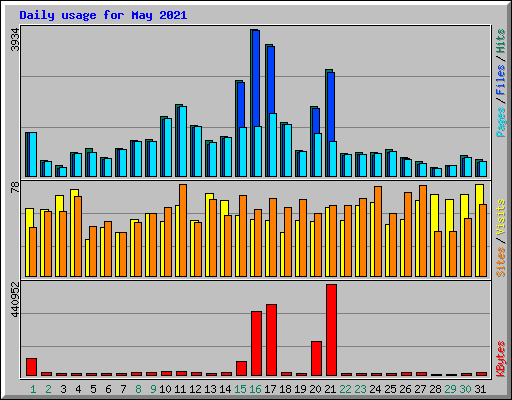
Task: Click day 16 on the x-axis
Action: [255, 389]
